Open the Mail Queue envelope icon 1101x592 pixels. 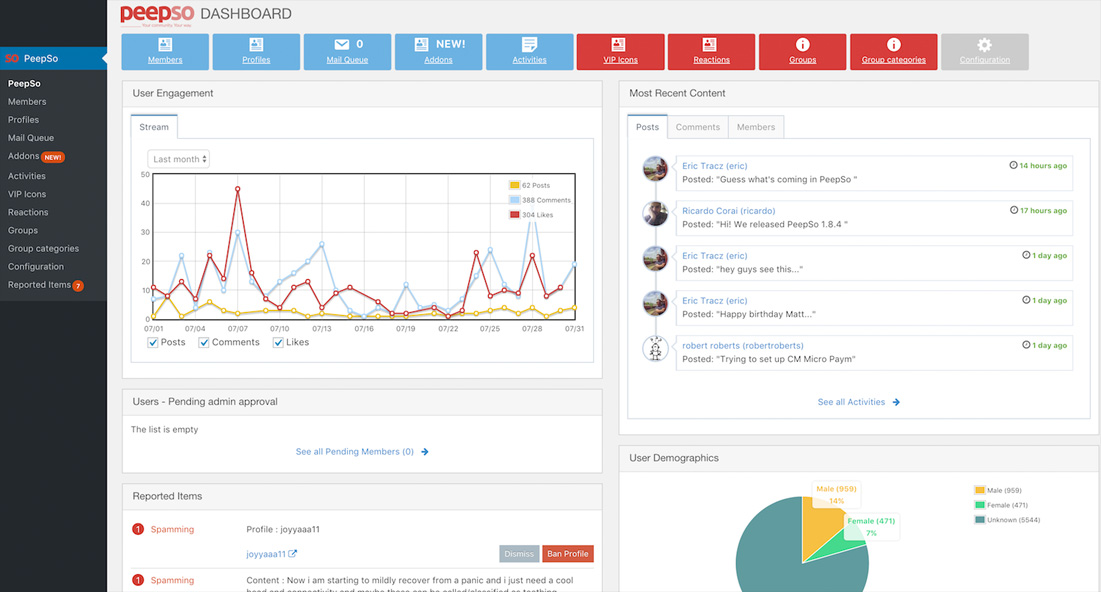(342, 44)
